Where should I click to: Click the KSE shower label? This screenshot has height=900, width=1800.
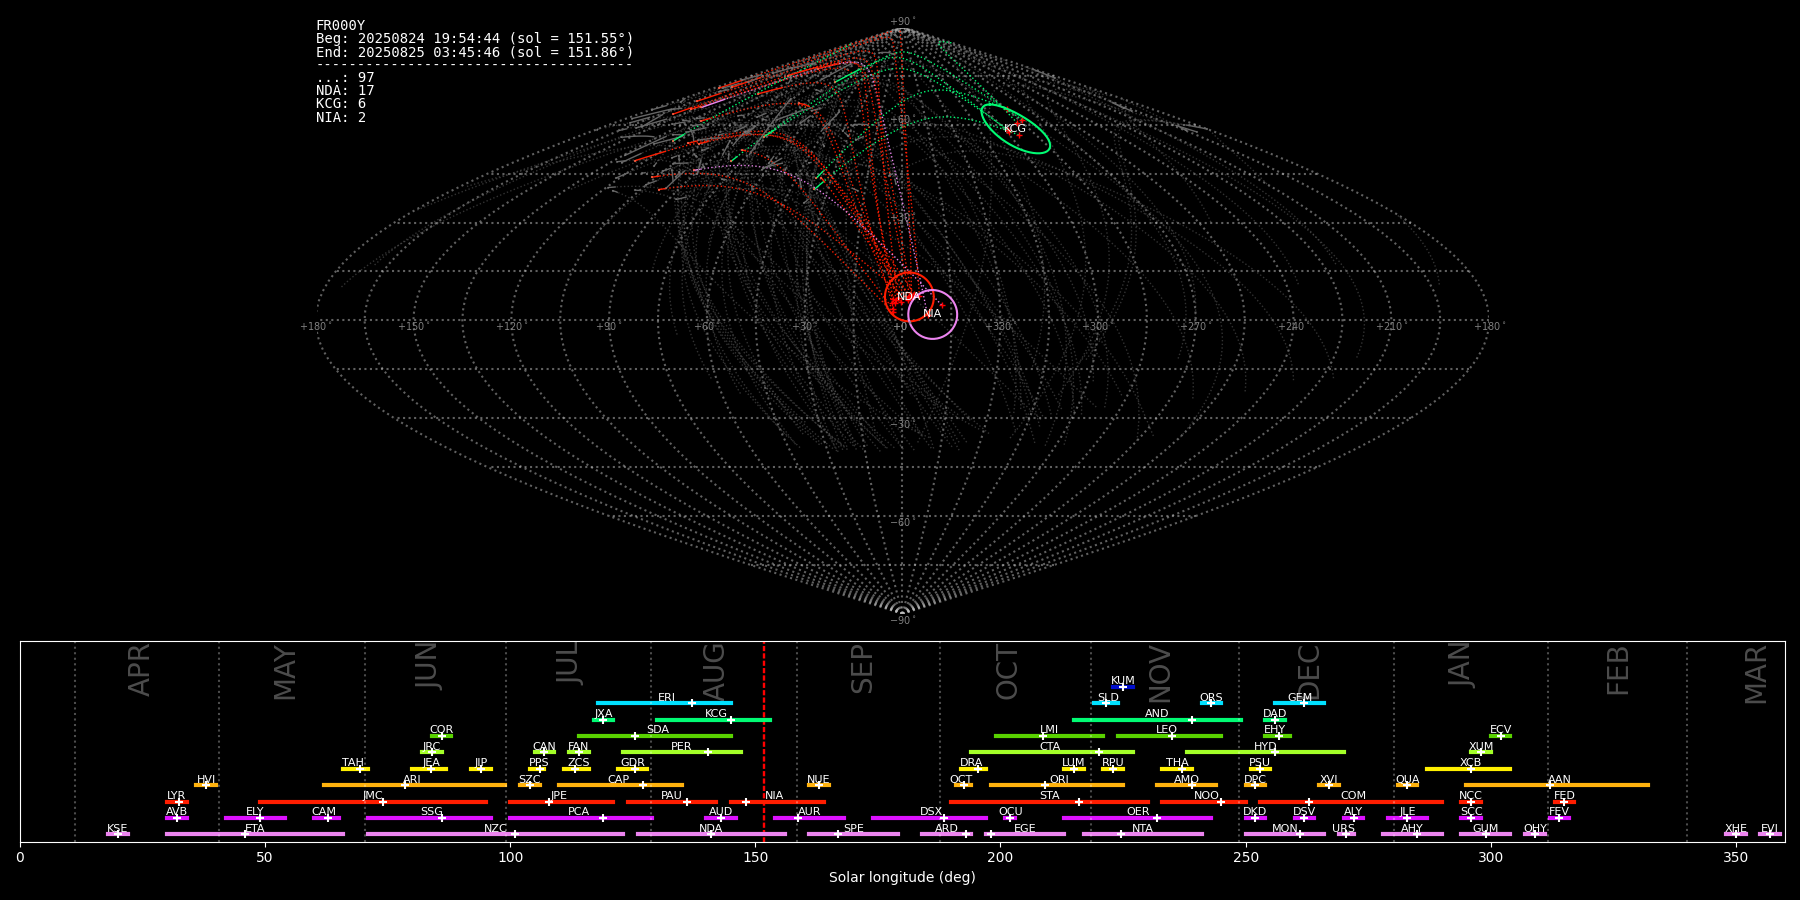[117, 829]
